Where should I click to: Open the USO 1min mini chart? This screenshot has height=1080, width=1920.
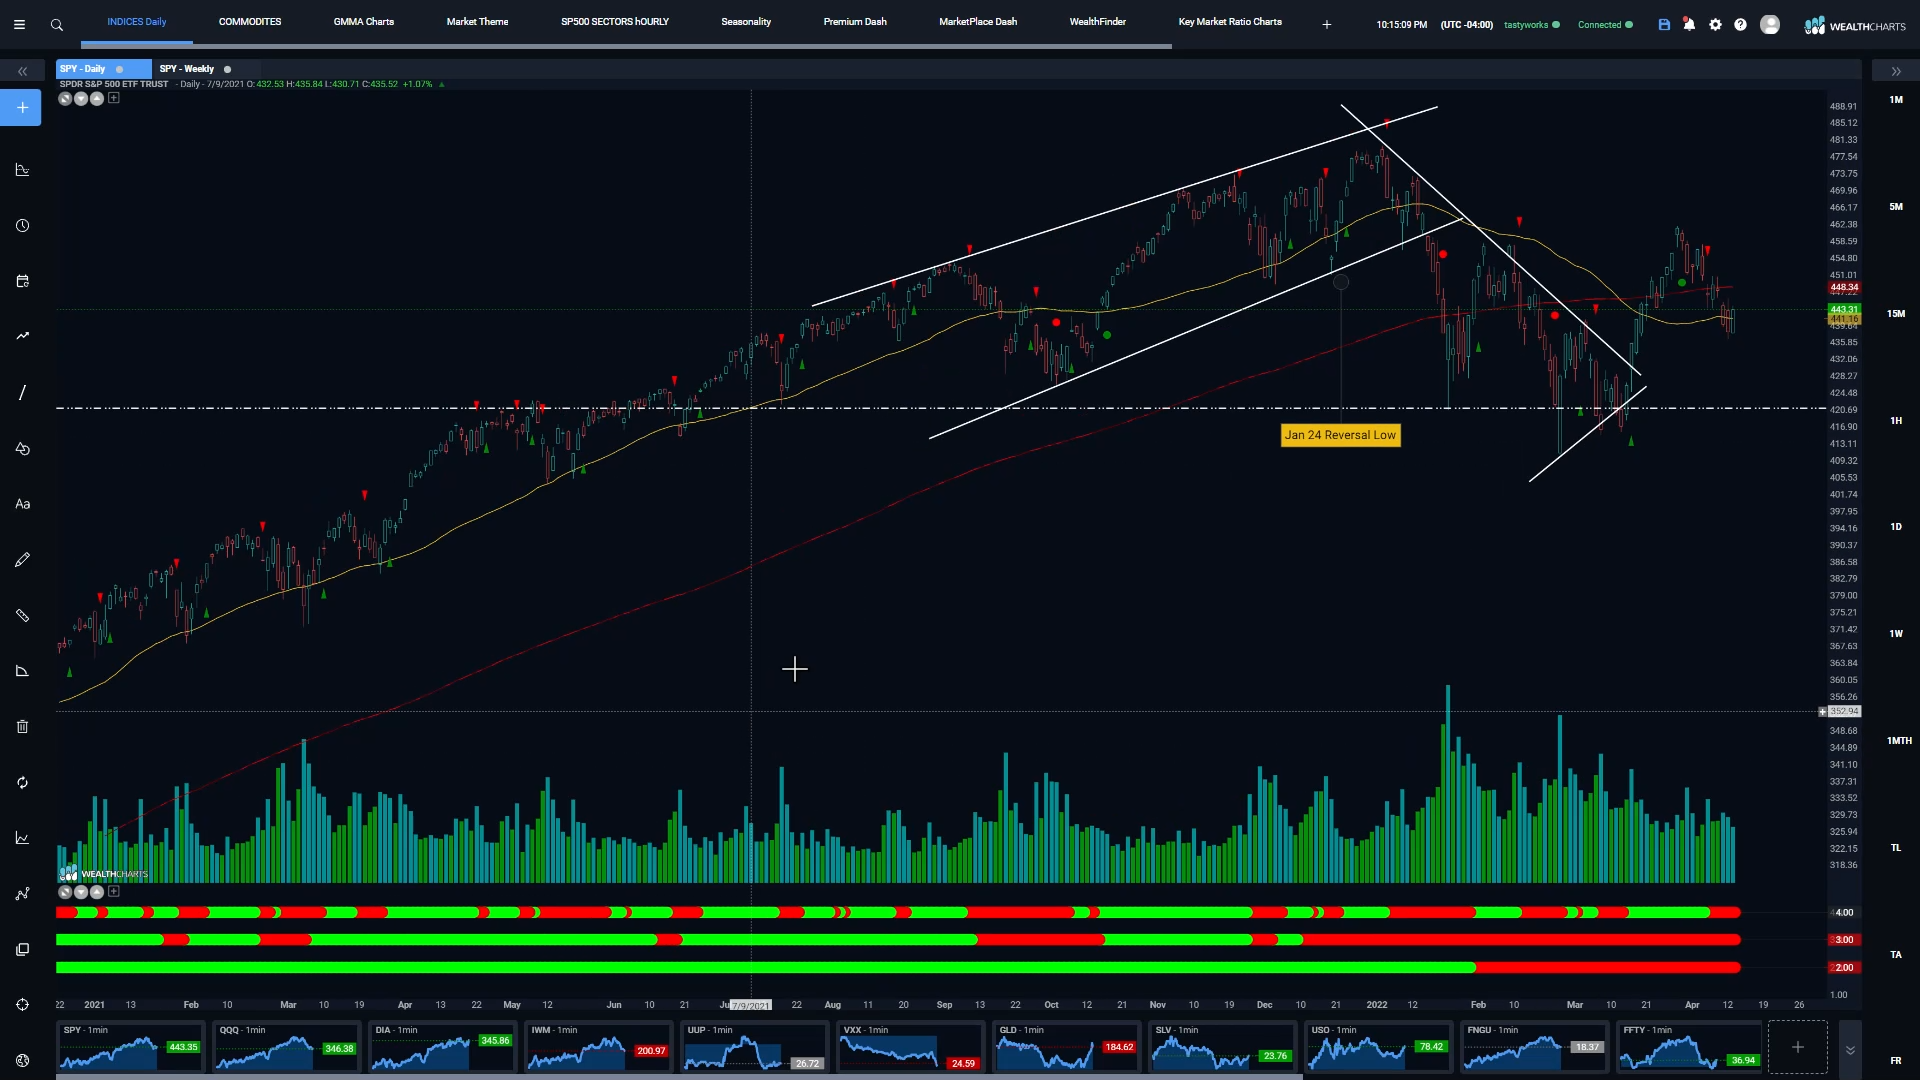coord(1378,1047)
